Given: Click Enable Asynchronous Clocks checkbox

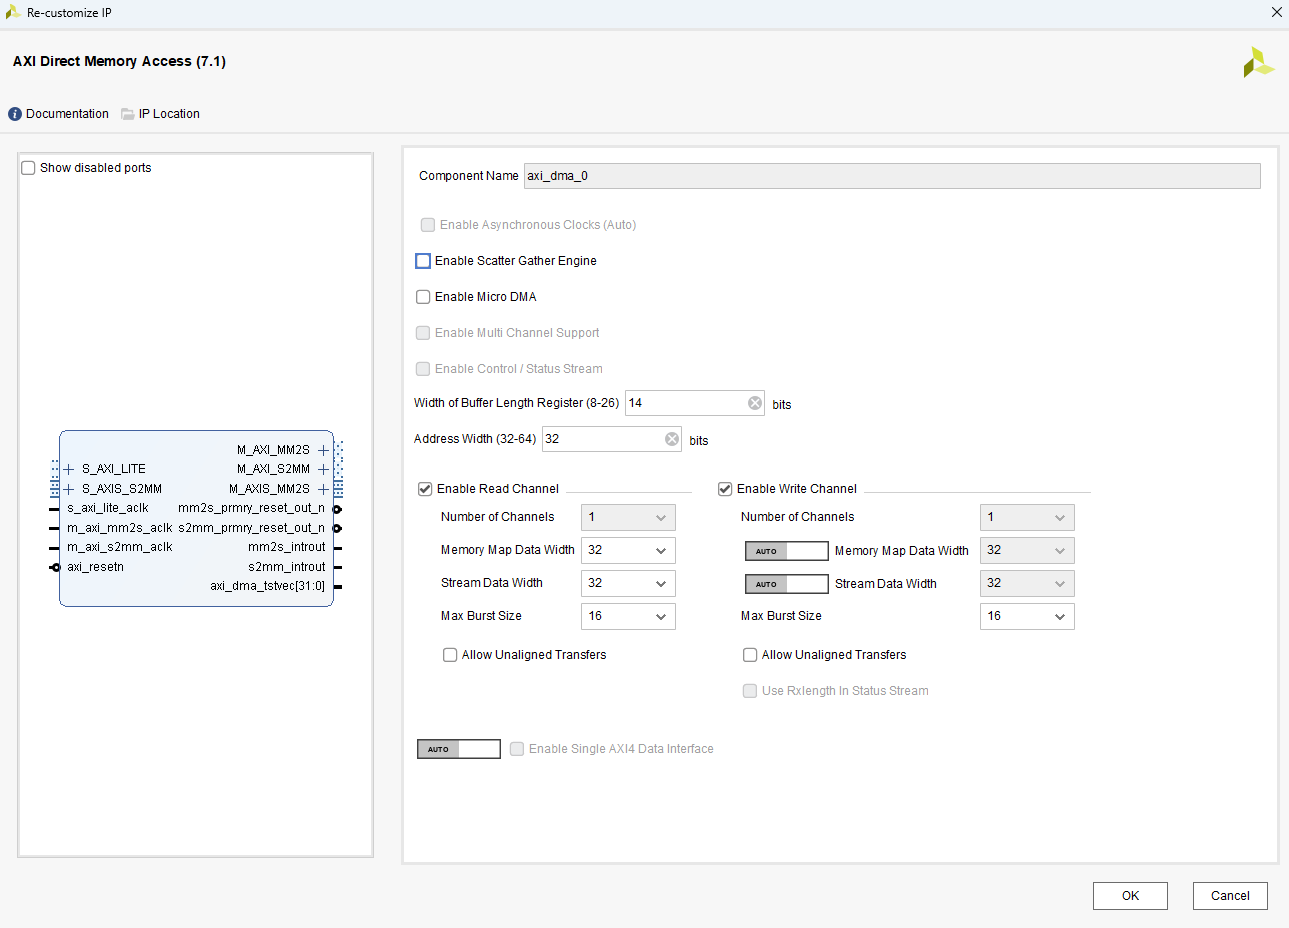Looking at the screenshot, I should [x=428, y=225].
